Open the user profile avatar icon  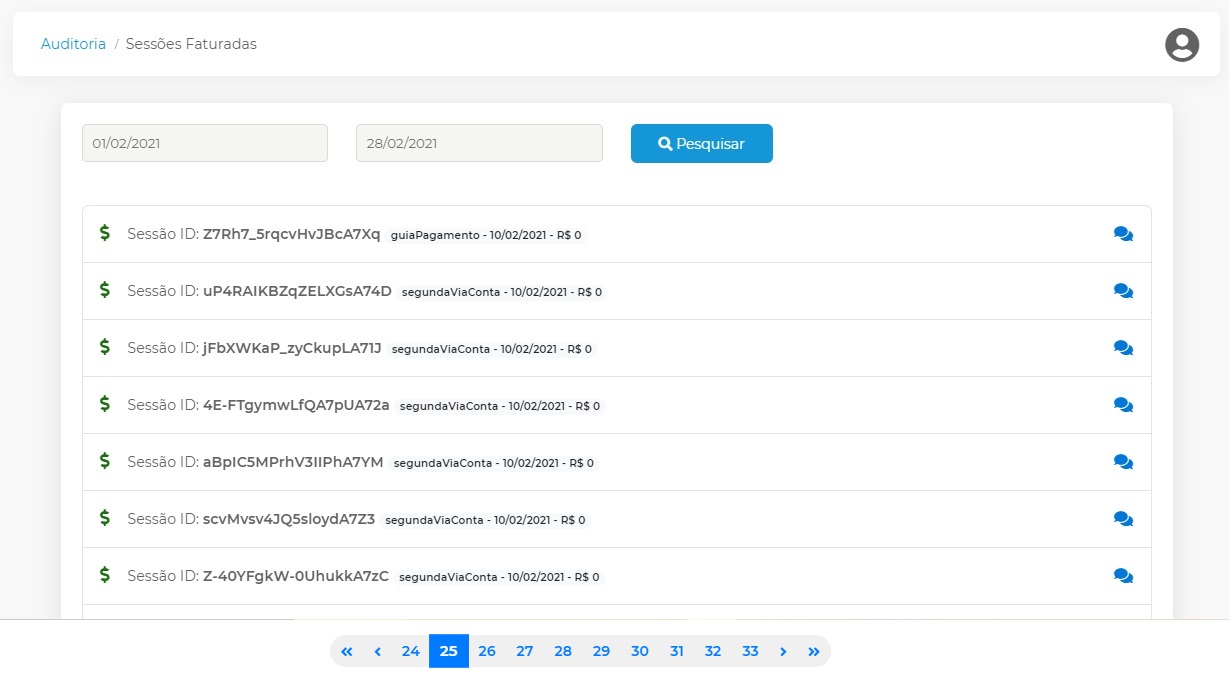coord(1181,45)
